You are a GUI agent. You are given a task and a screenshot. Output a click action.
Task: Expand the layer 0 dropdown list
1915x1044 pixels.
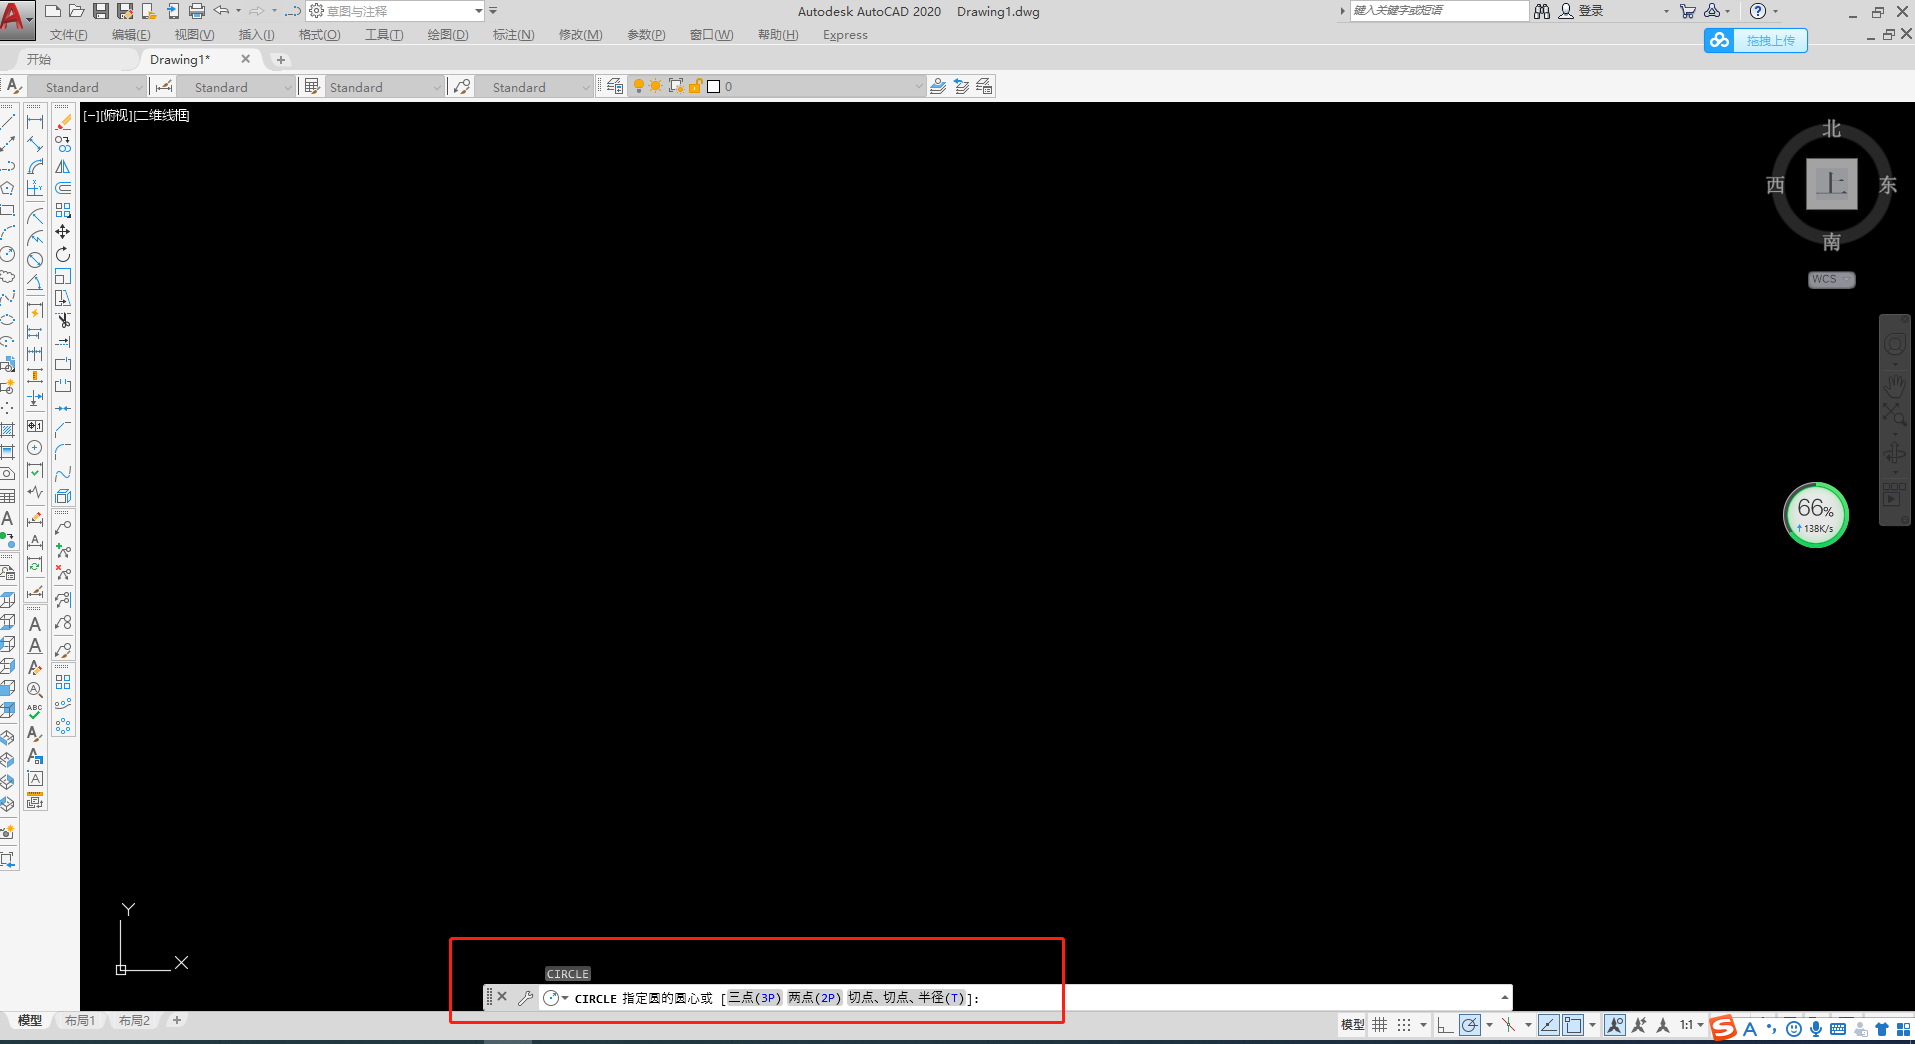(919, 87)
